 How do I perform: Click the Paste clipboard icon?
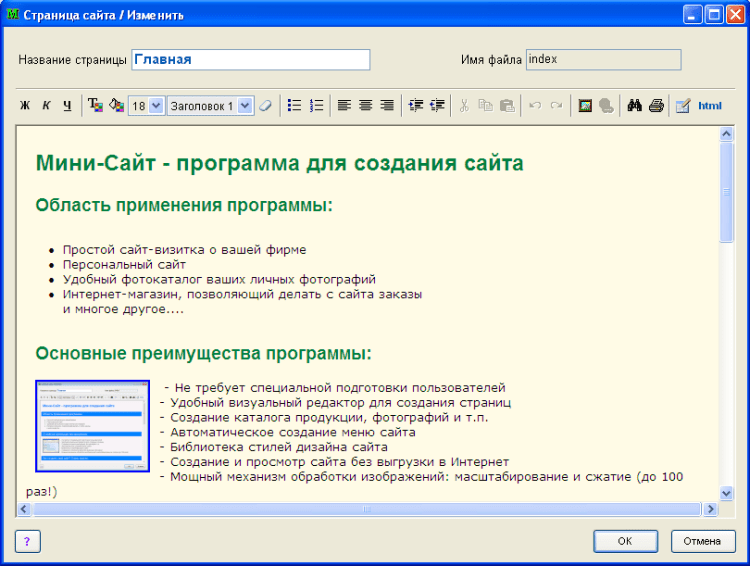(507, 105)
